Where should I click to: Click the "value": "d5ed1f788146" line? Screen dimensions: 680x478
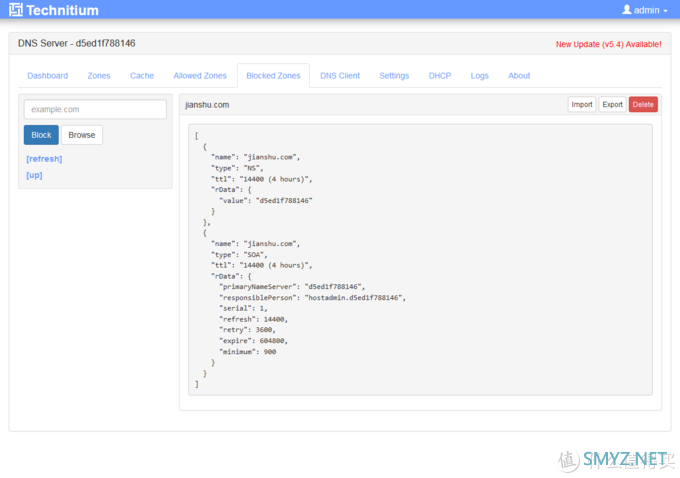(x=266, y=200)
